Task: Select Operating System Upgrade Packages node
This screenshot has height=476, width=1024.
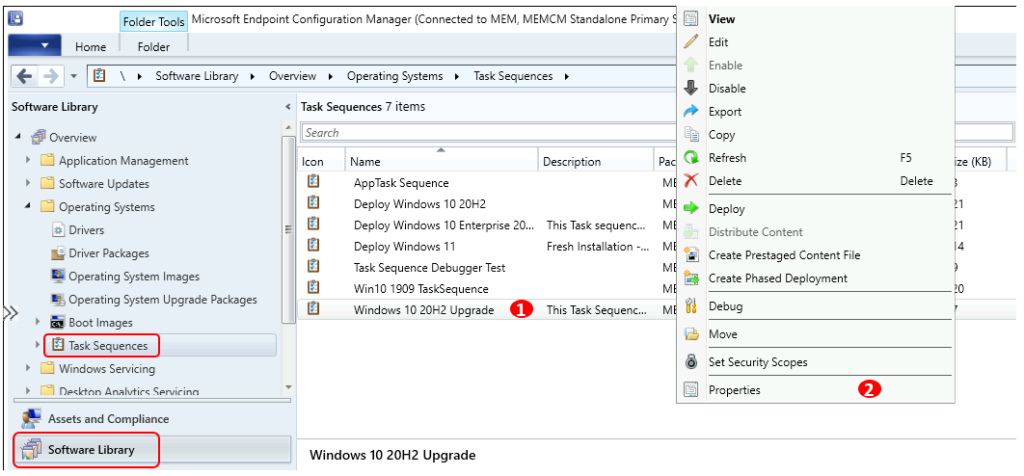Action: pyautogui.click(x=163, y=300)
